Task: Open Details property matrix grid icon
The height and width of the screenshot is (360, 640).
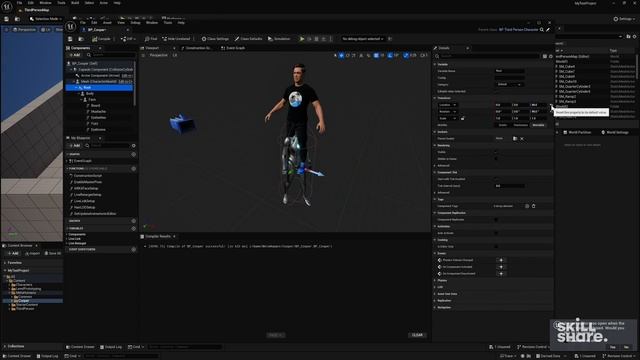Action: (x=544, y=56)
